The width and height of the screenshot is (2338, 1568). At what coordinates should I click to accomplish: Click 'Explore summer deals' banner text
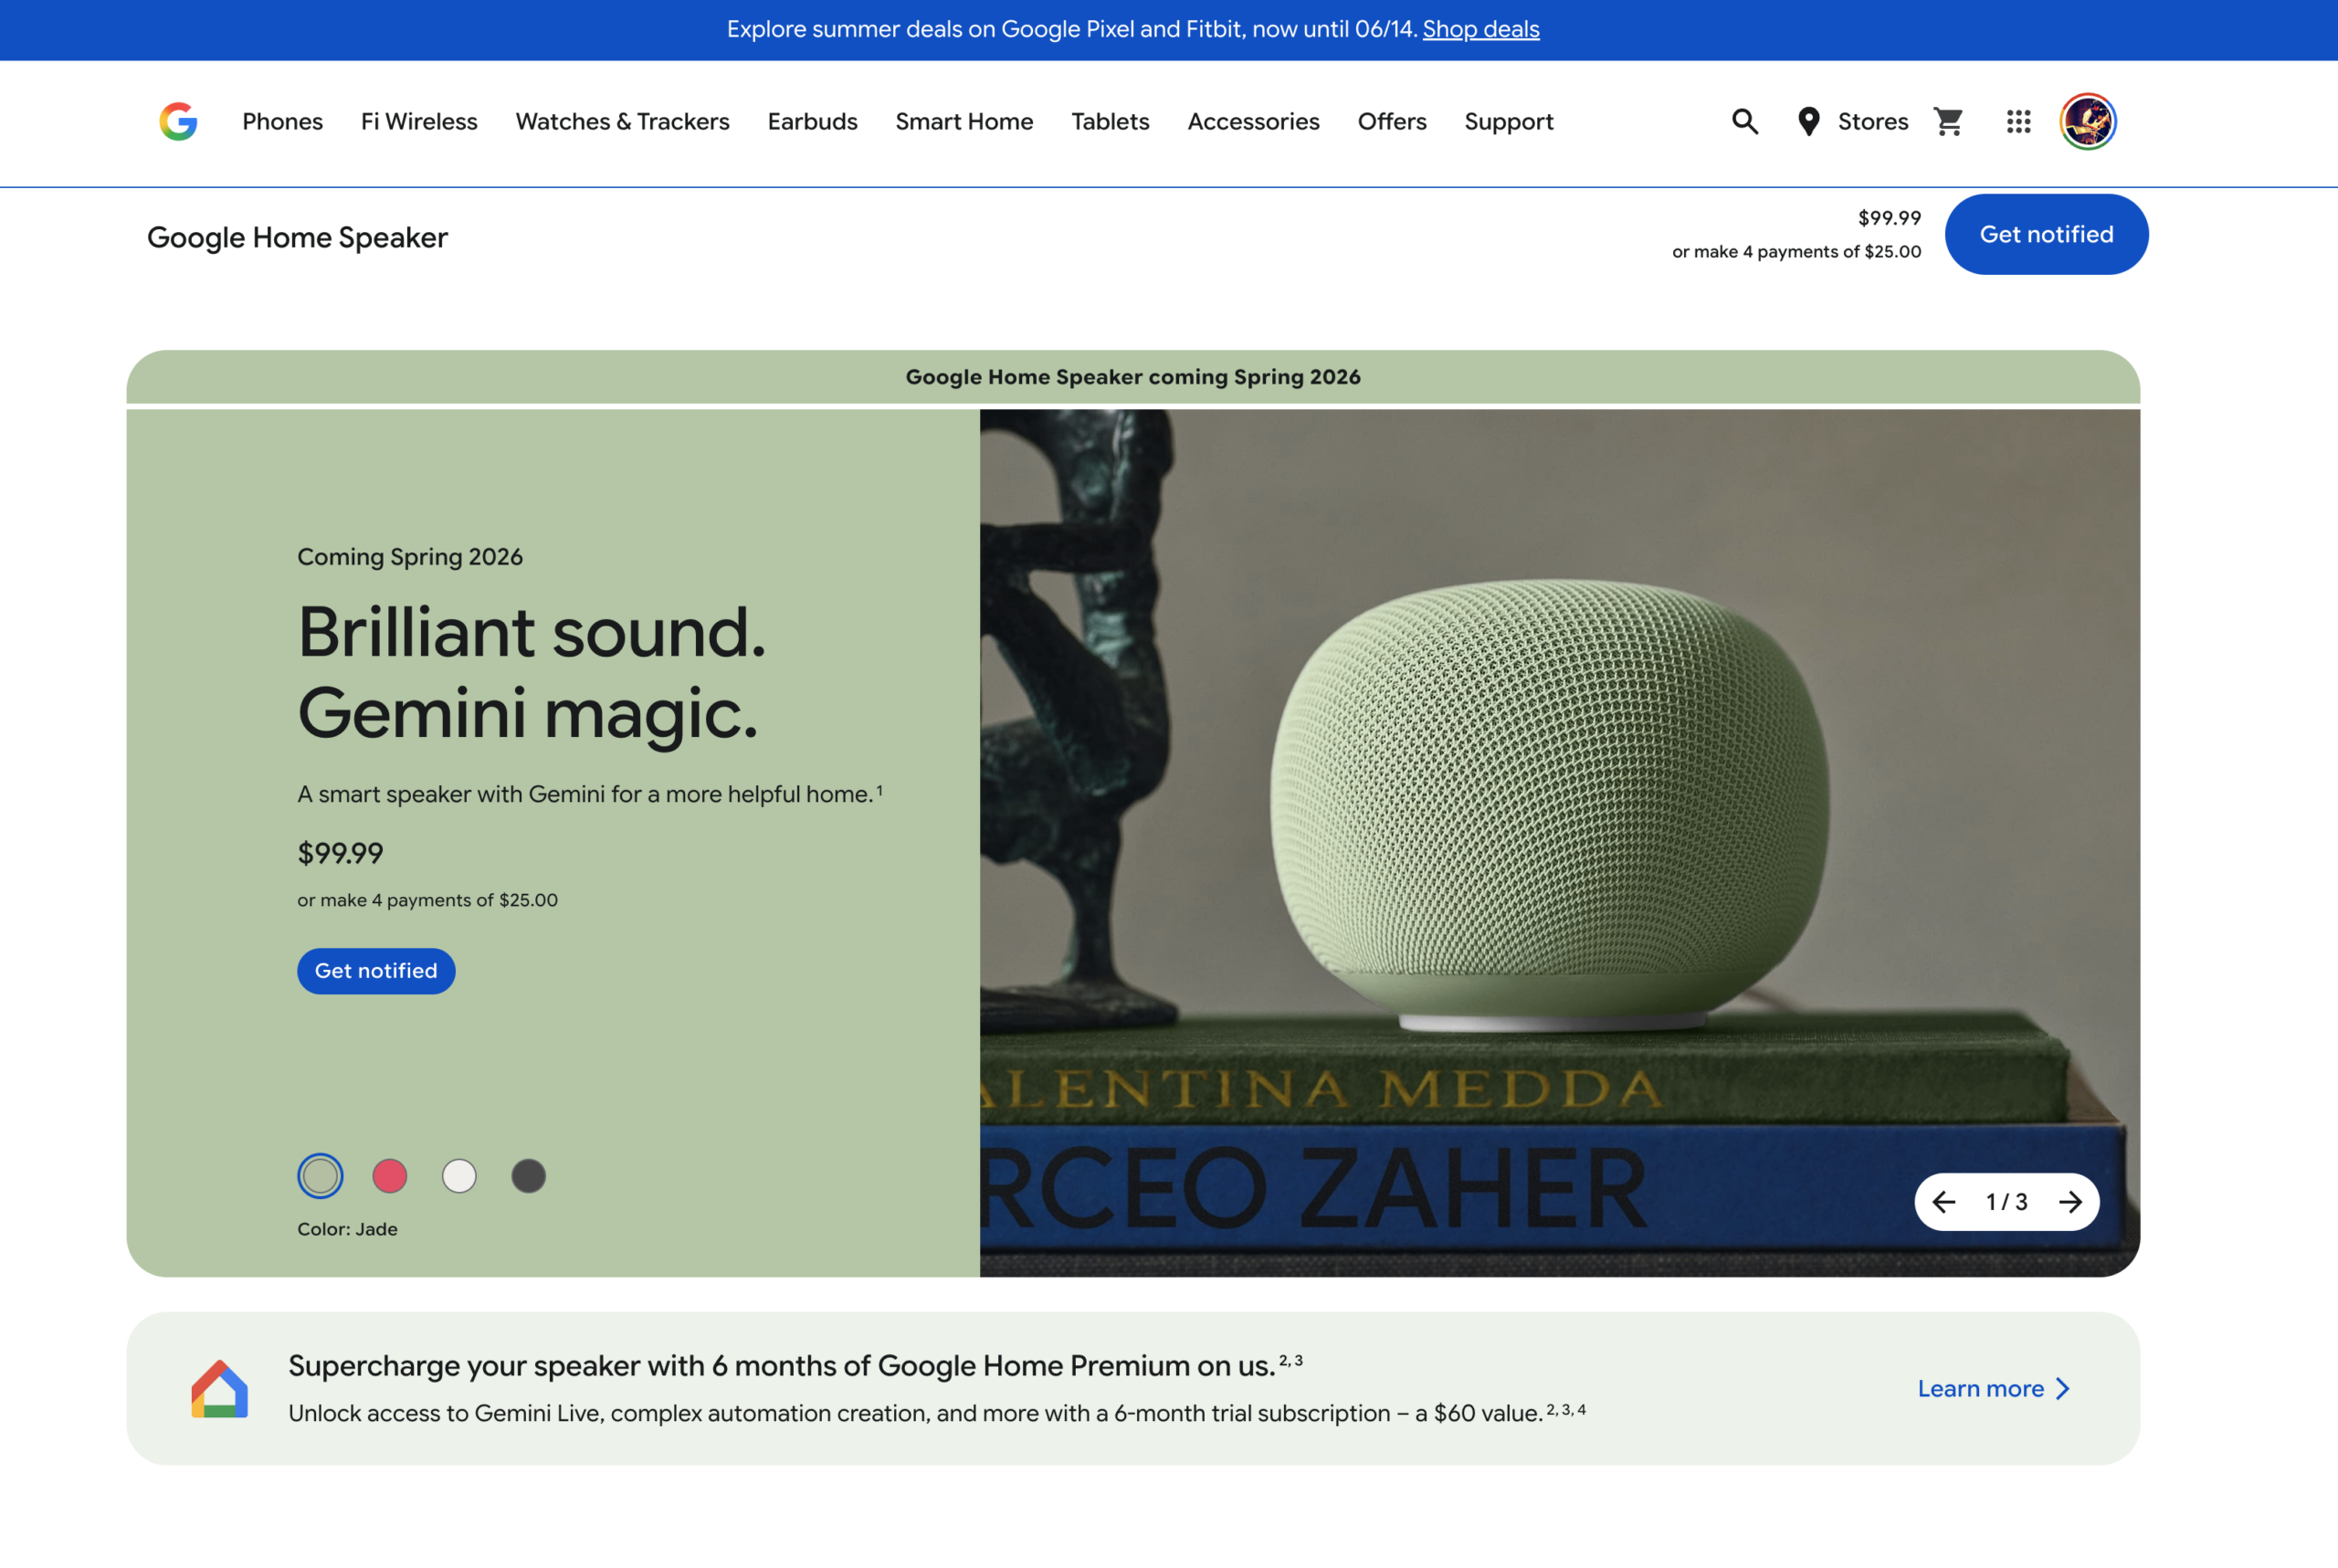[1072, 29]
